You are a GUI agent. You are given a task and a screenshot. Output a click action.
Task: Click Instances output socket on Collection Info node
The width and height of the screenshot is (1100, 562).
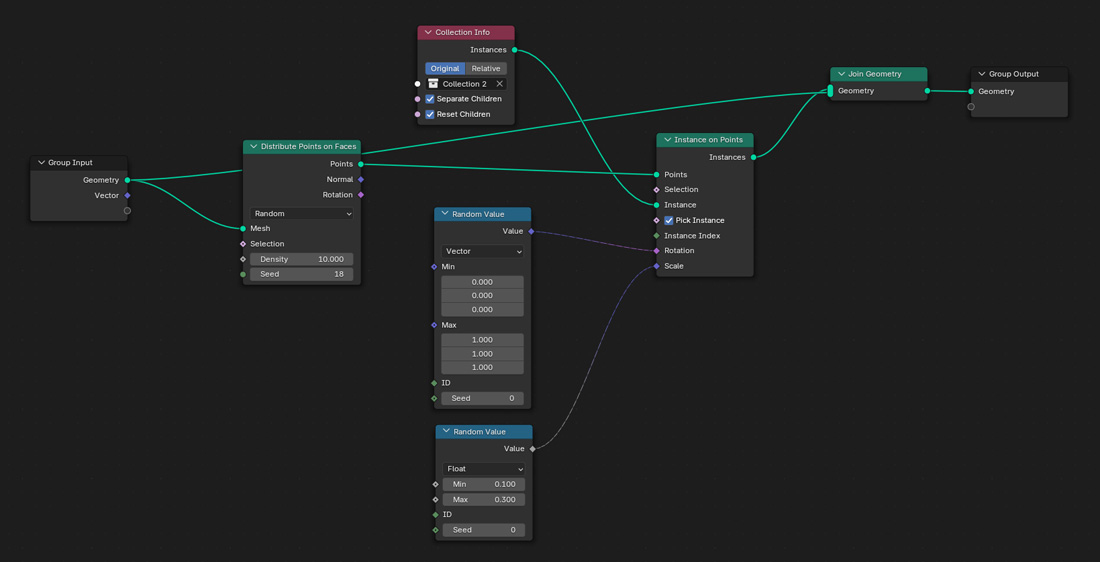pyautogui.click(x=515, y=50)
